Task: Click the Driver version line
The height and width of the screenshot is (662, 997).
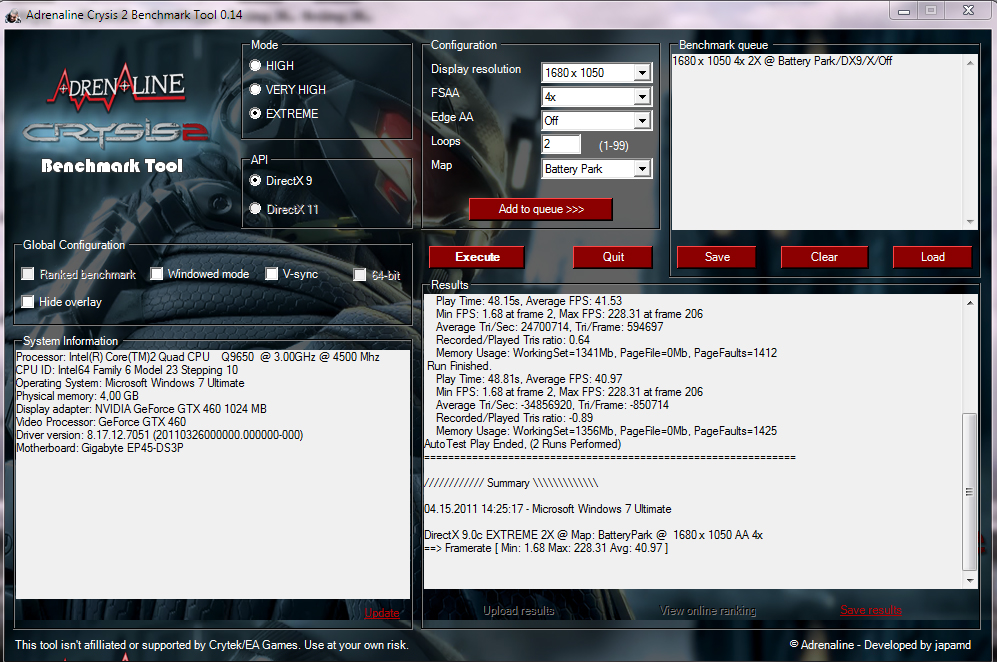Action: point(160,435)
